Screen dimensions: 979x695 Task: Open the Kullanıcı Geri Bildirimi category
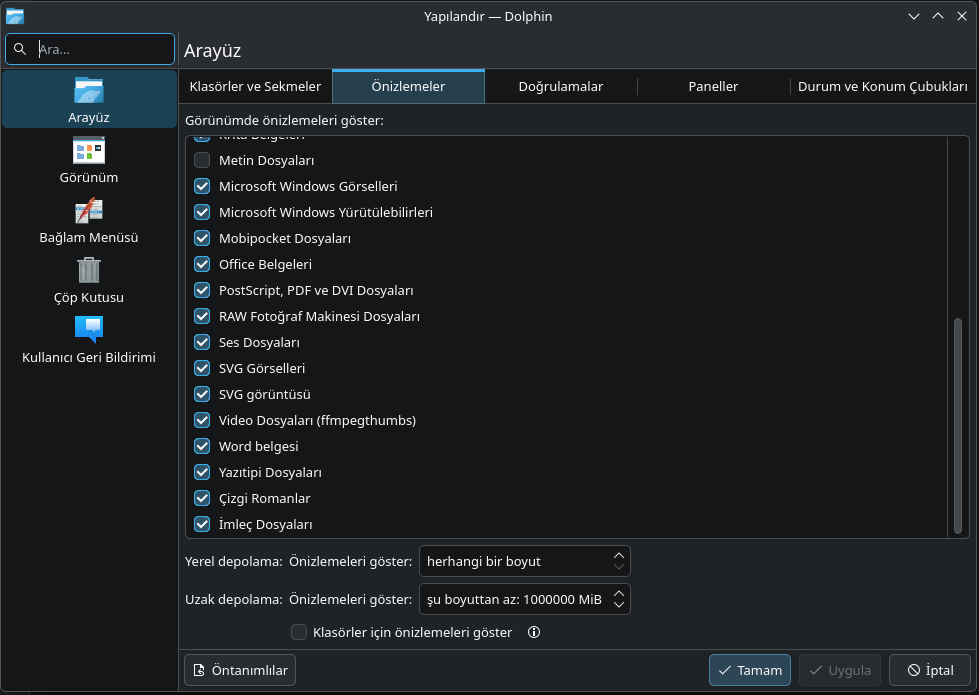[x=89, y=340]
